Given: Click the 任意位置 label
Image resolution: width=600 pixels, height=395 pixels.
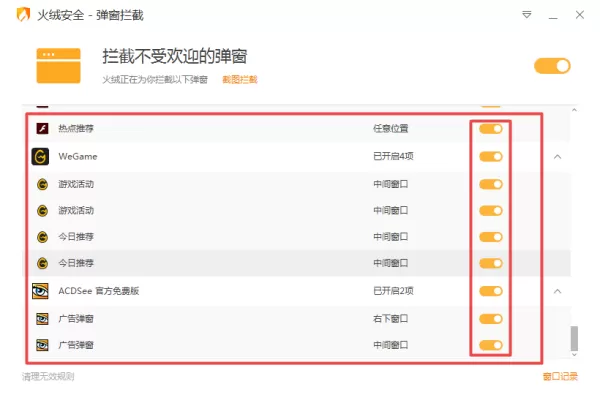Looking at the screenshot, I should (391, 128).
